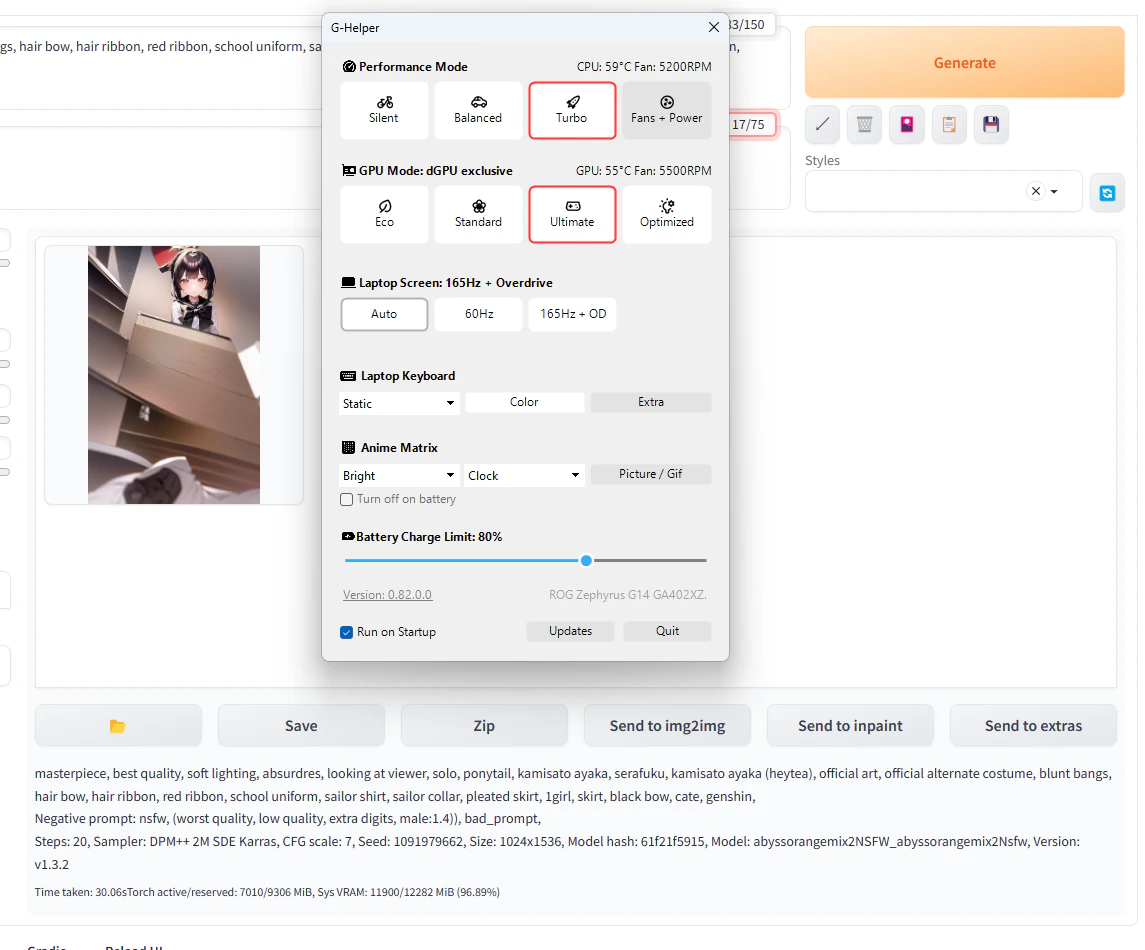Screen dimensions: 1145x950
Task: Click the orange Generate button
Action: [965, 63]
